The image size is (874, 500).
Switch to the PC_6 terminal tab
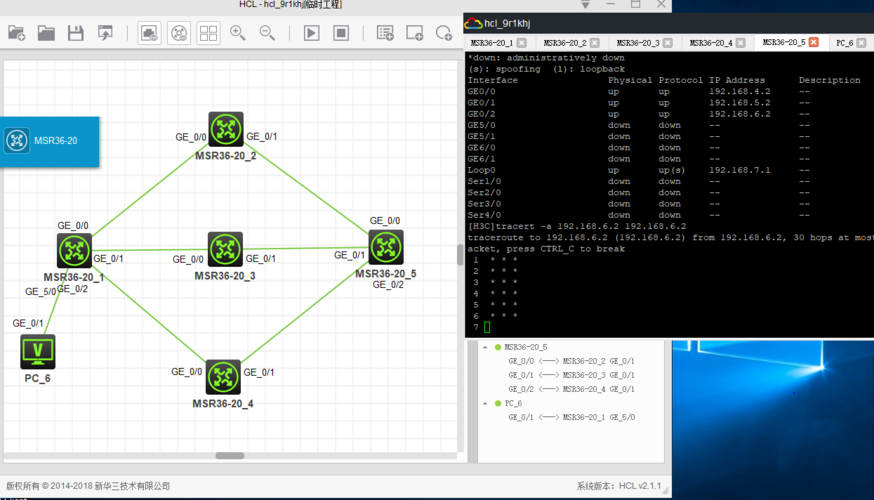click(844, 43)
